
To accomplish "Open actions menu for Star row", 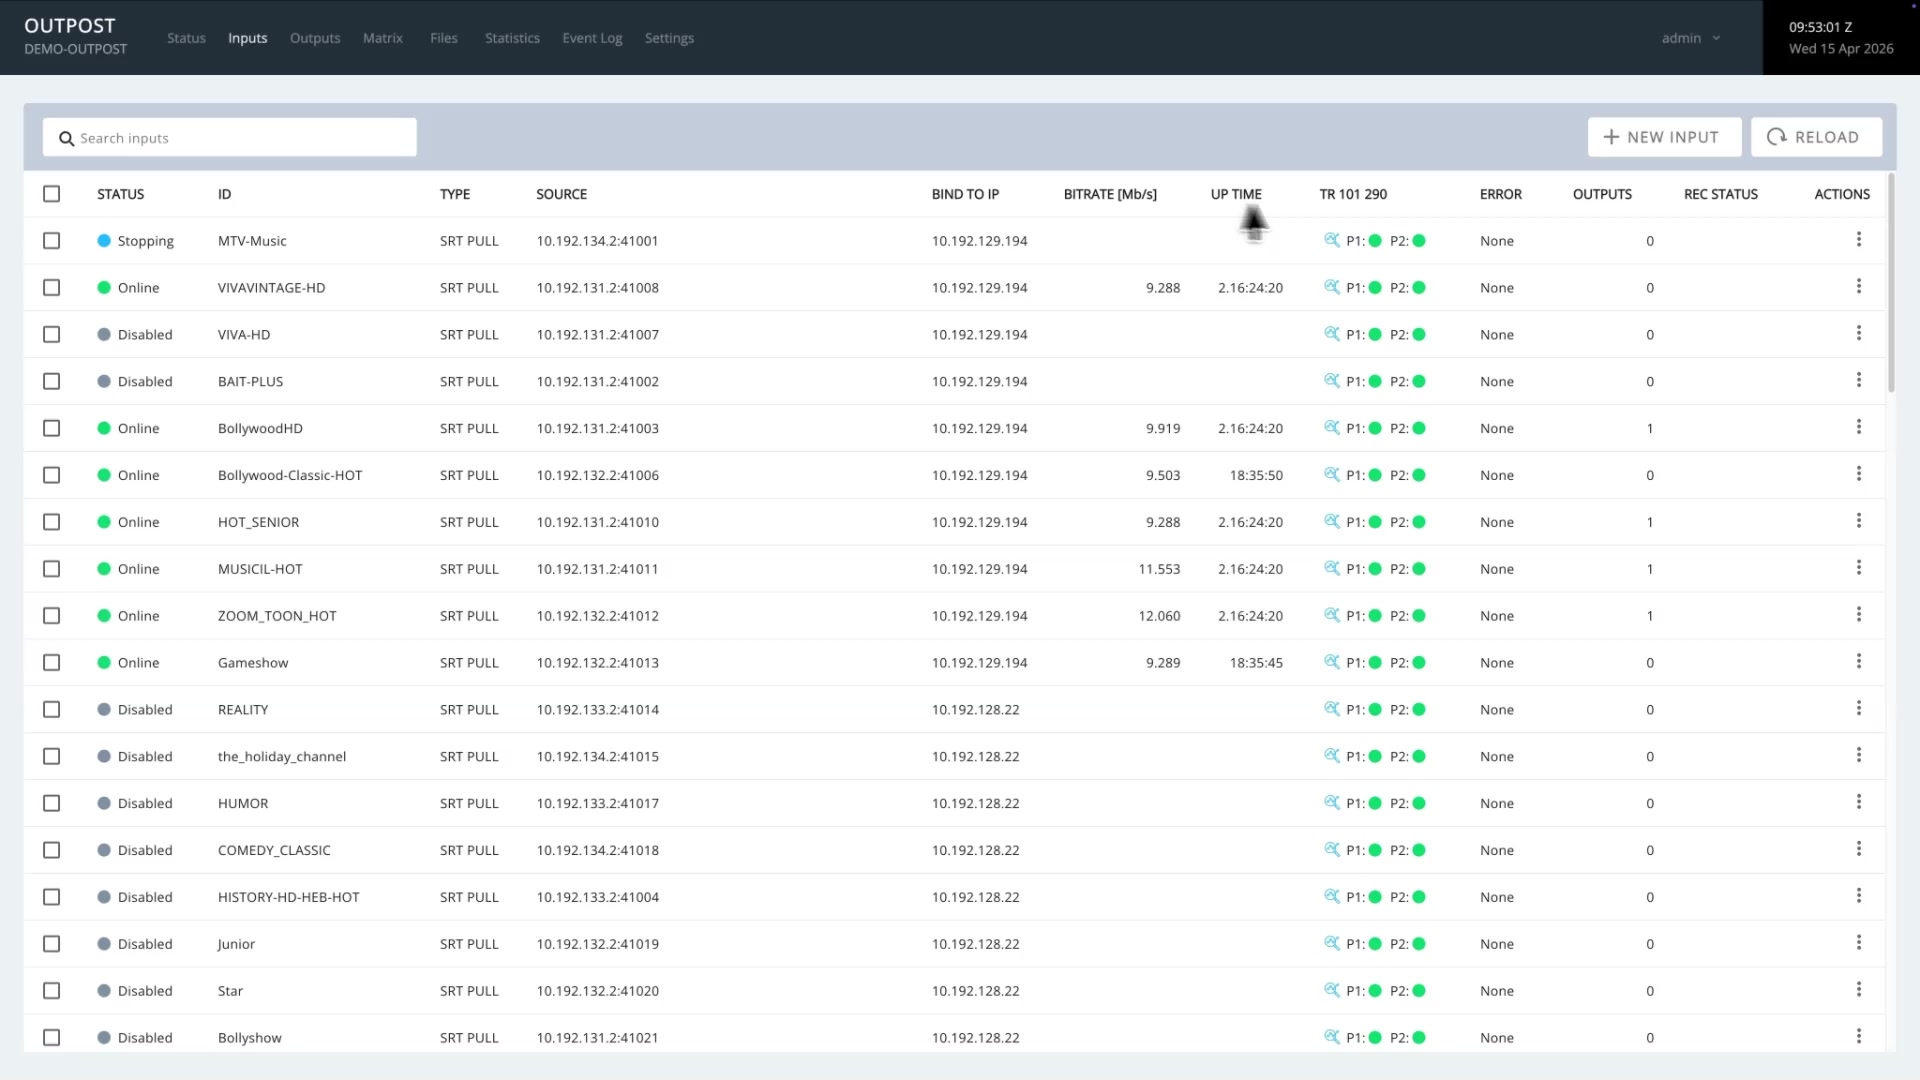I will coord(1859,990).
